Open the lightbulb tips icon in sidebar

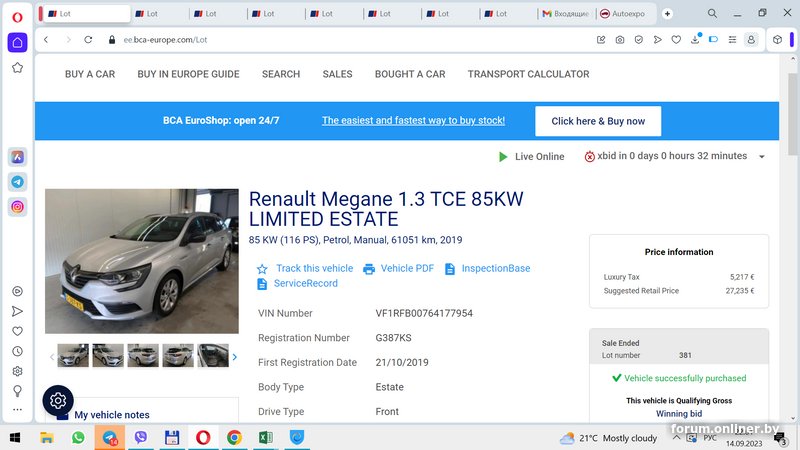[x=17, y=391]
